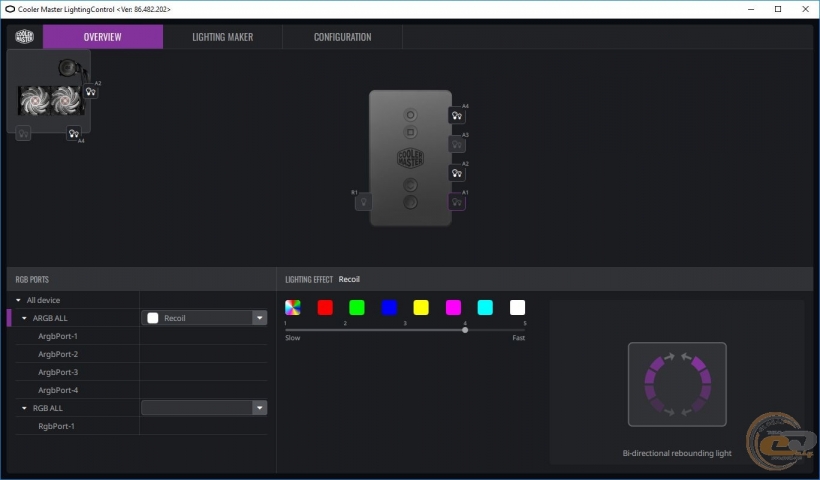This screenshot has width=820, height=480.
Task: Open the ARGB ALL Recoil effect dropdown
Action: 260,318
